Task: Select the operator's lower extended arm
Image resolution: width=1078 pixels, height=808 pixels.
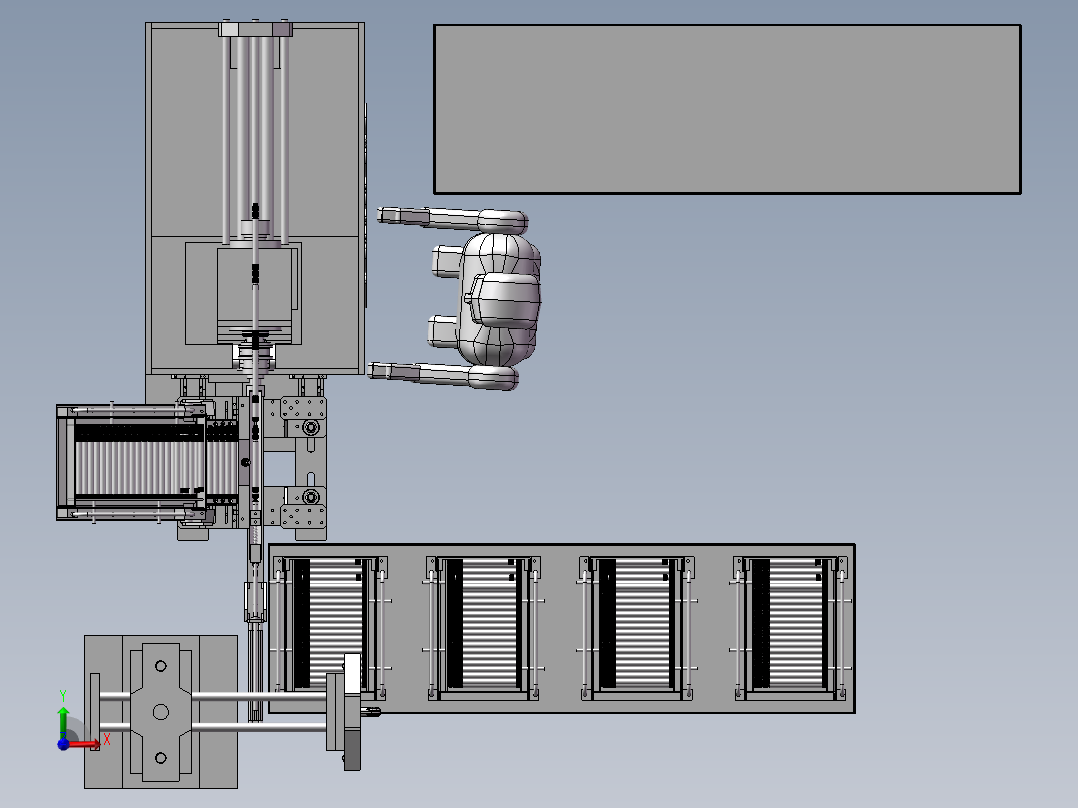Action: tap(443, 375)
